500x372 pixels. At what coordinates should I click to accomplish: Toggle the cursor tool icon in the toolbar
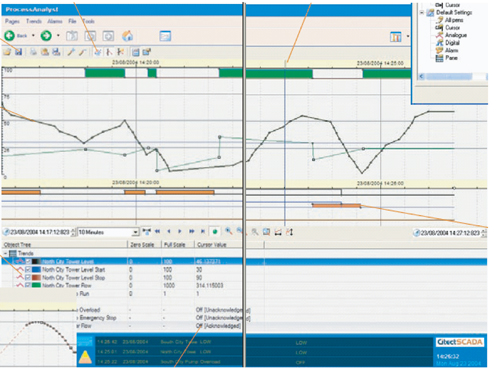[x=109, y=52]
